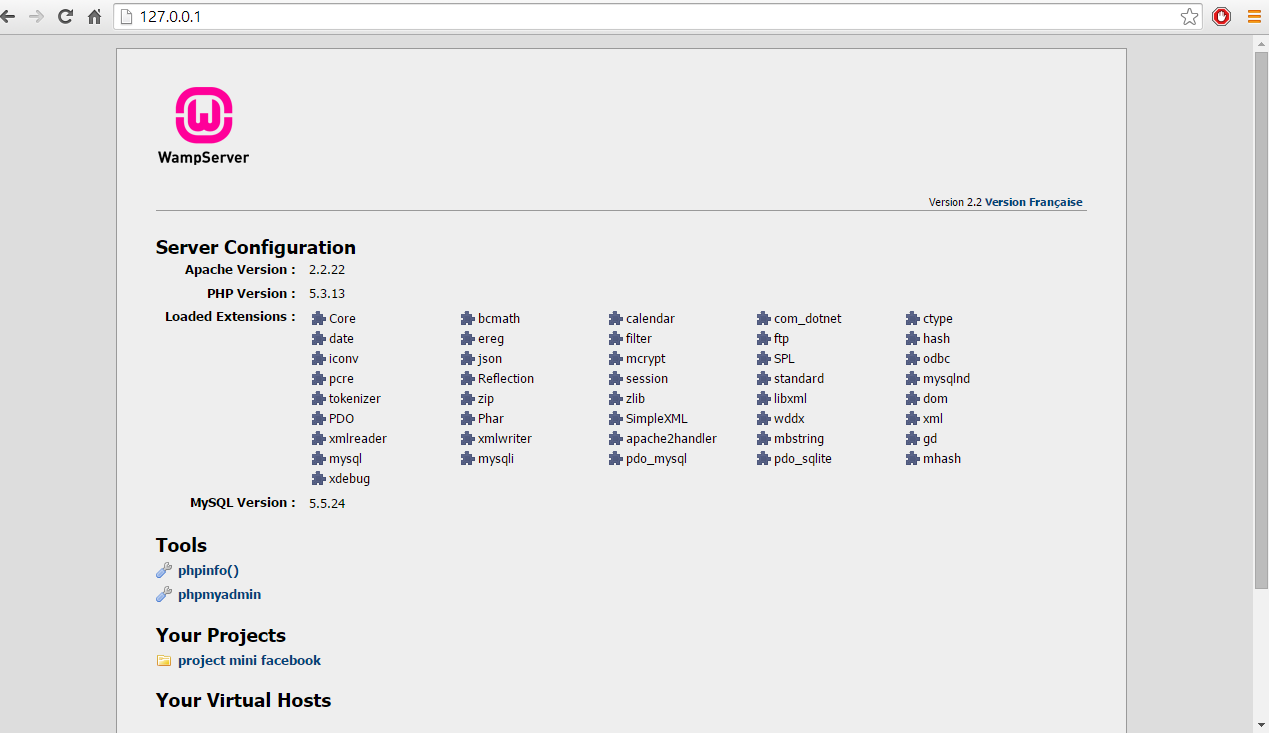Screen dimensions: 1269x733
Task: Click the MySQL version value 5.5.24
Action: click(327, 503)
